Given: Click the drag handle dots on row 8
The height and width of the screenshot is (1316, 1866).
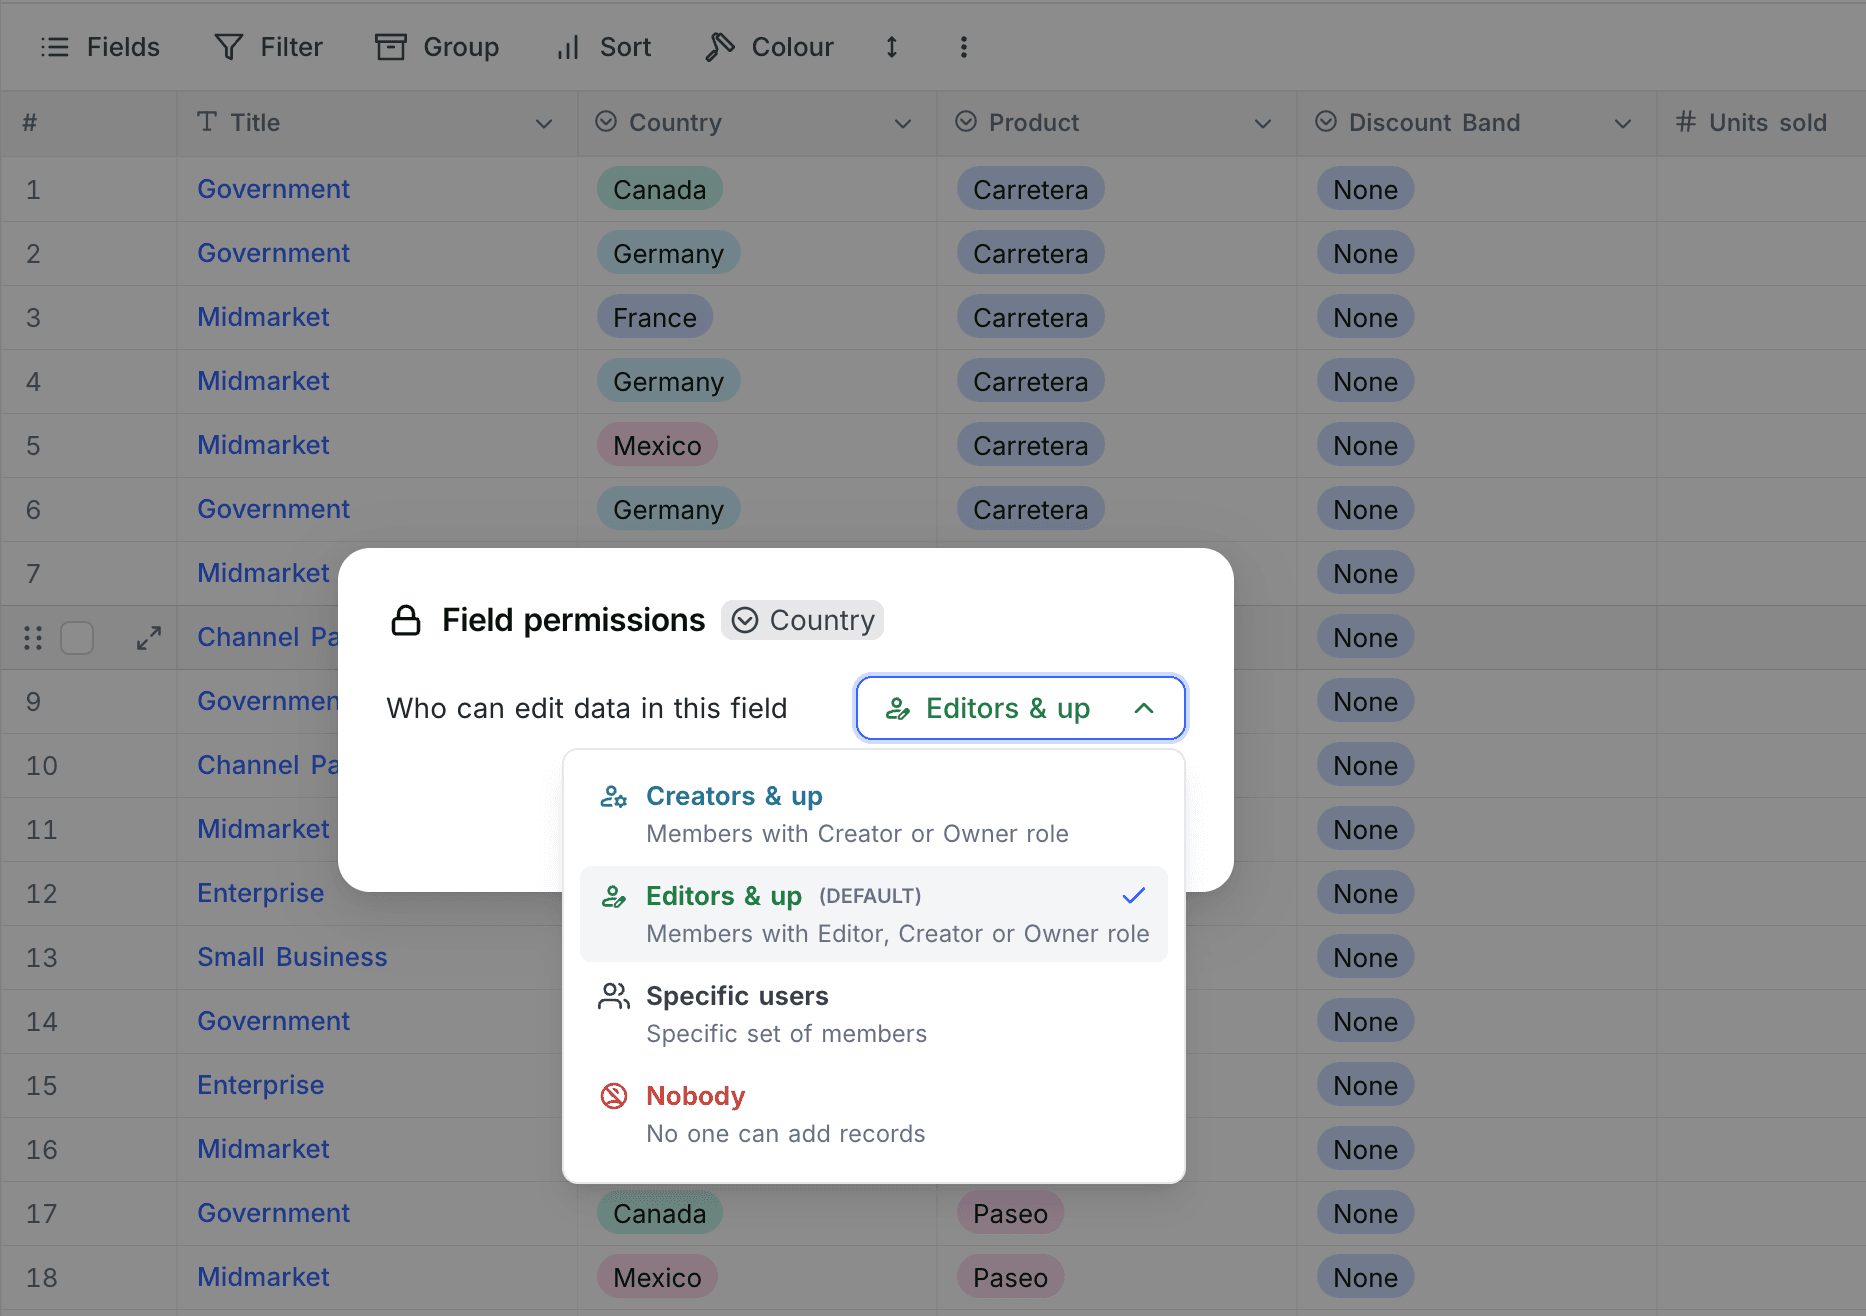Looking at the screenshot, I should tap(32, 637).
